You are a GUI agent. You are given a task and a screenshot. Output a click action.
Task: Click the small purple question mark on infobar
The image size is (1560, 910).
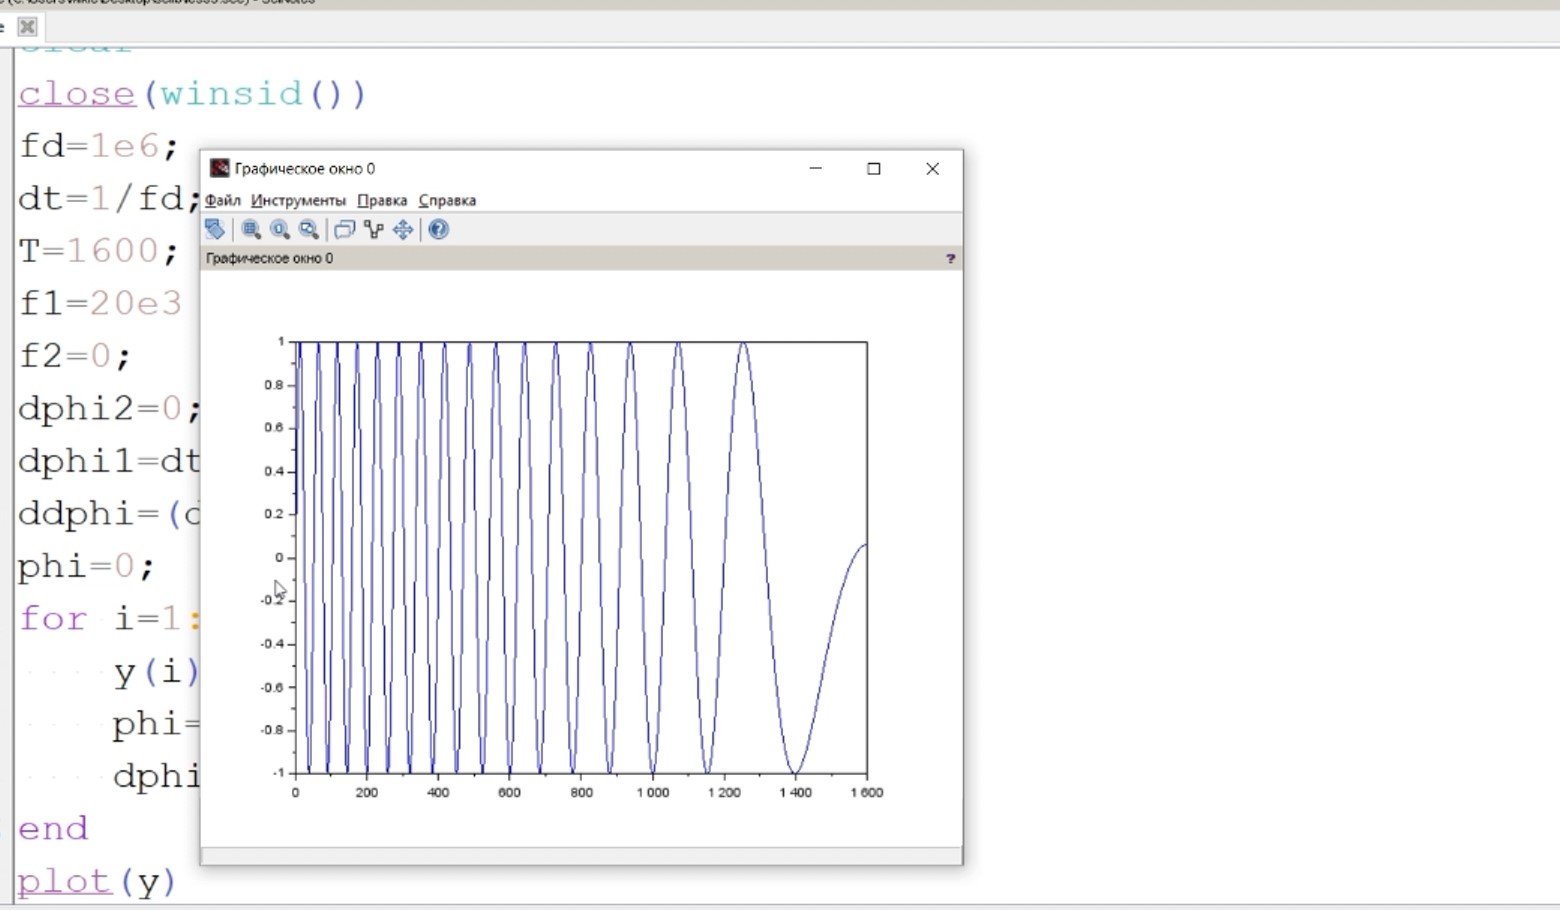pyautogui.click(x=950, y=258)
